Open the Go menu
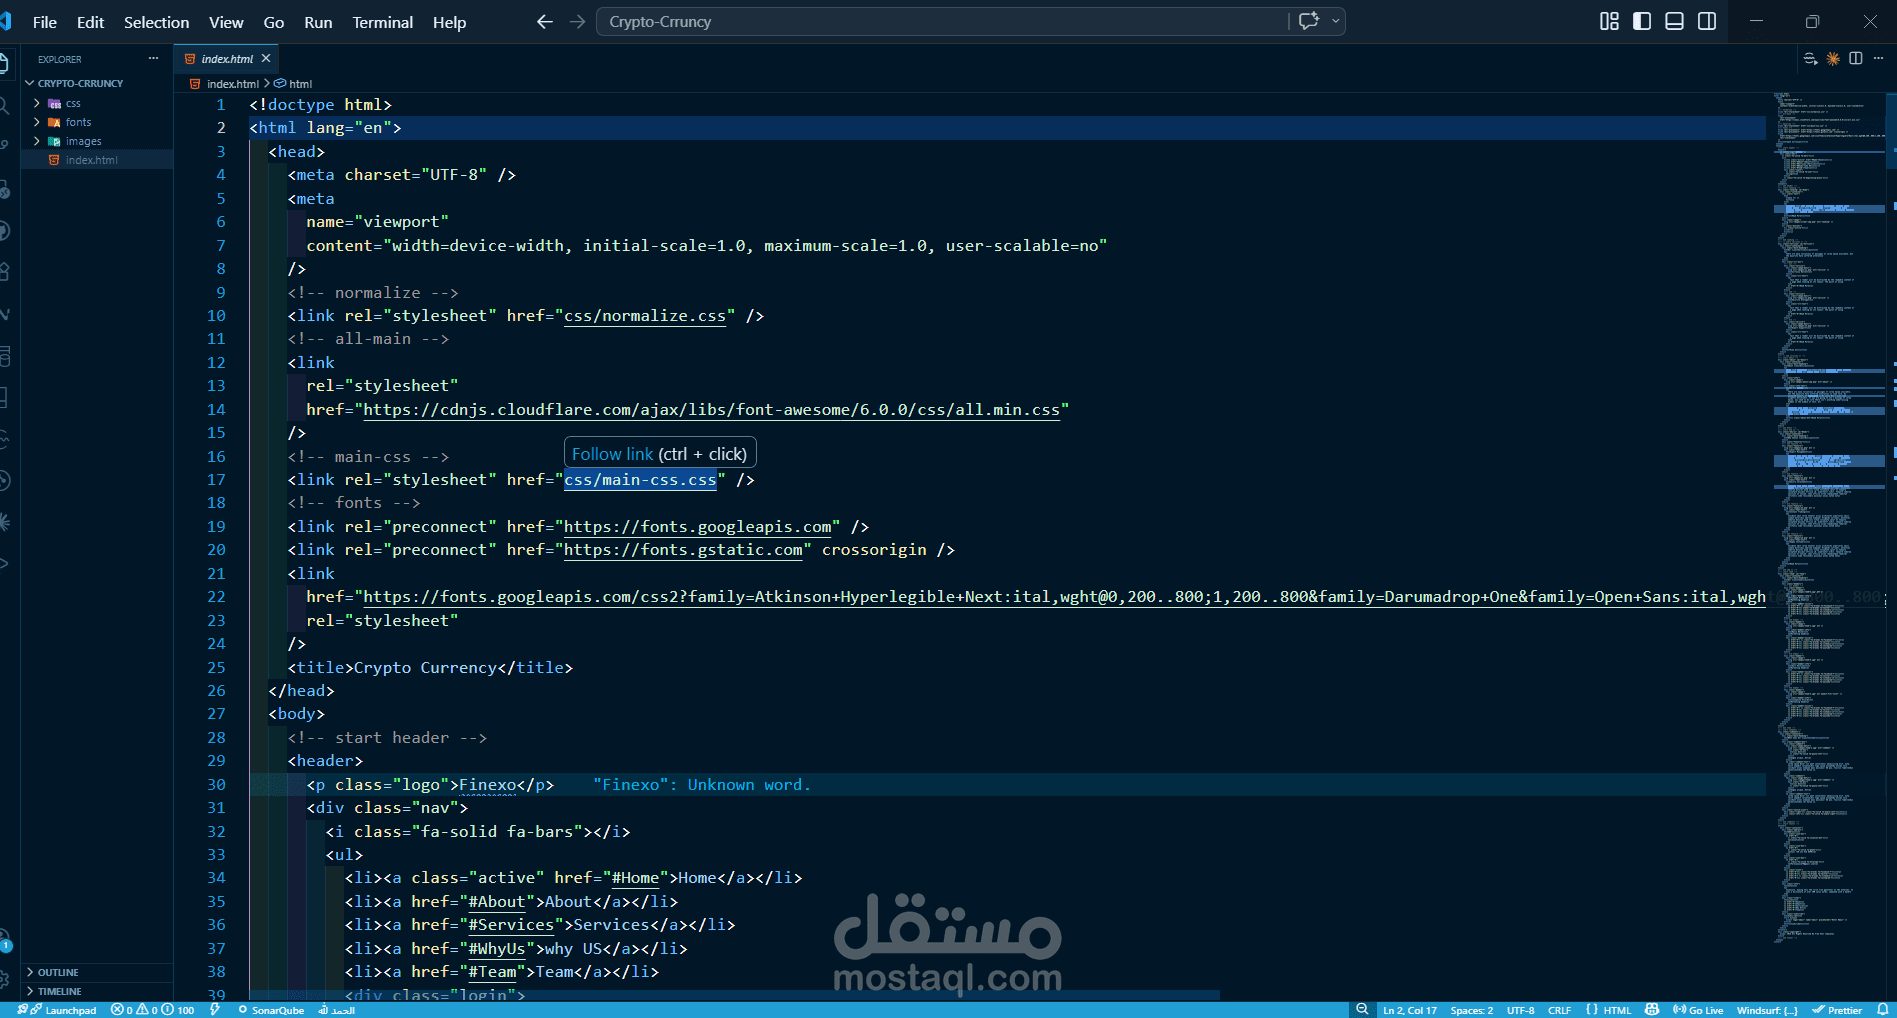Screen dimensions: 1897x1018 [x=274, y=22]
